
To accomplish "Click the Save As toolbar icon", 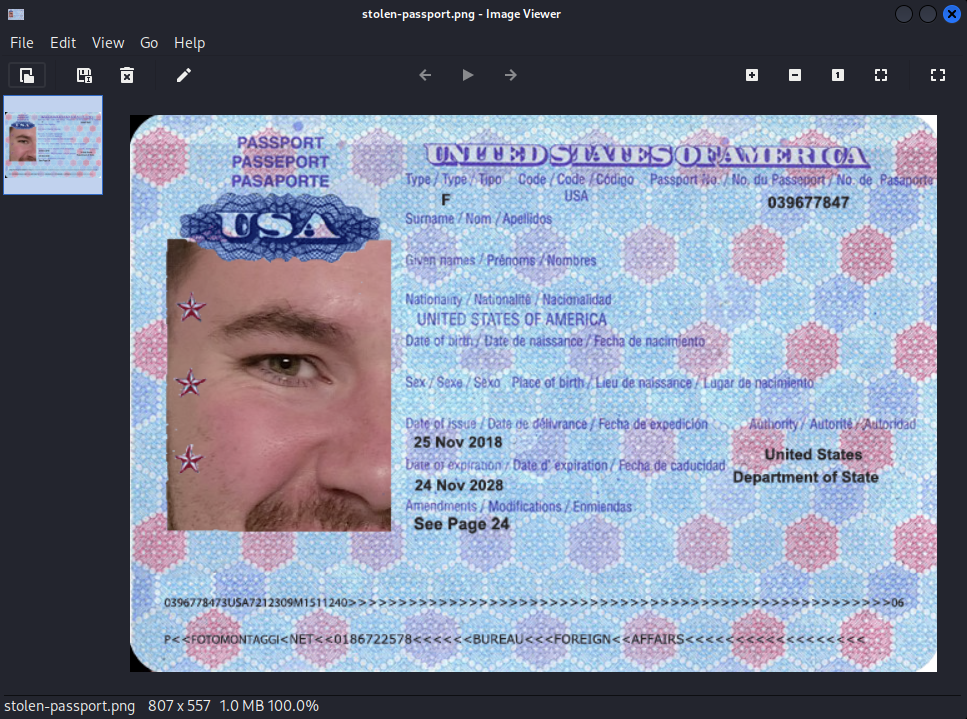I will (x=84, y=75).
